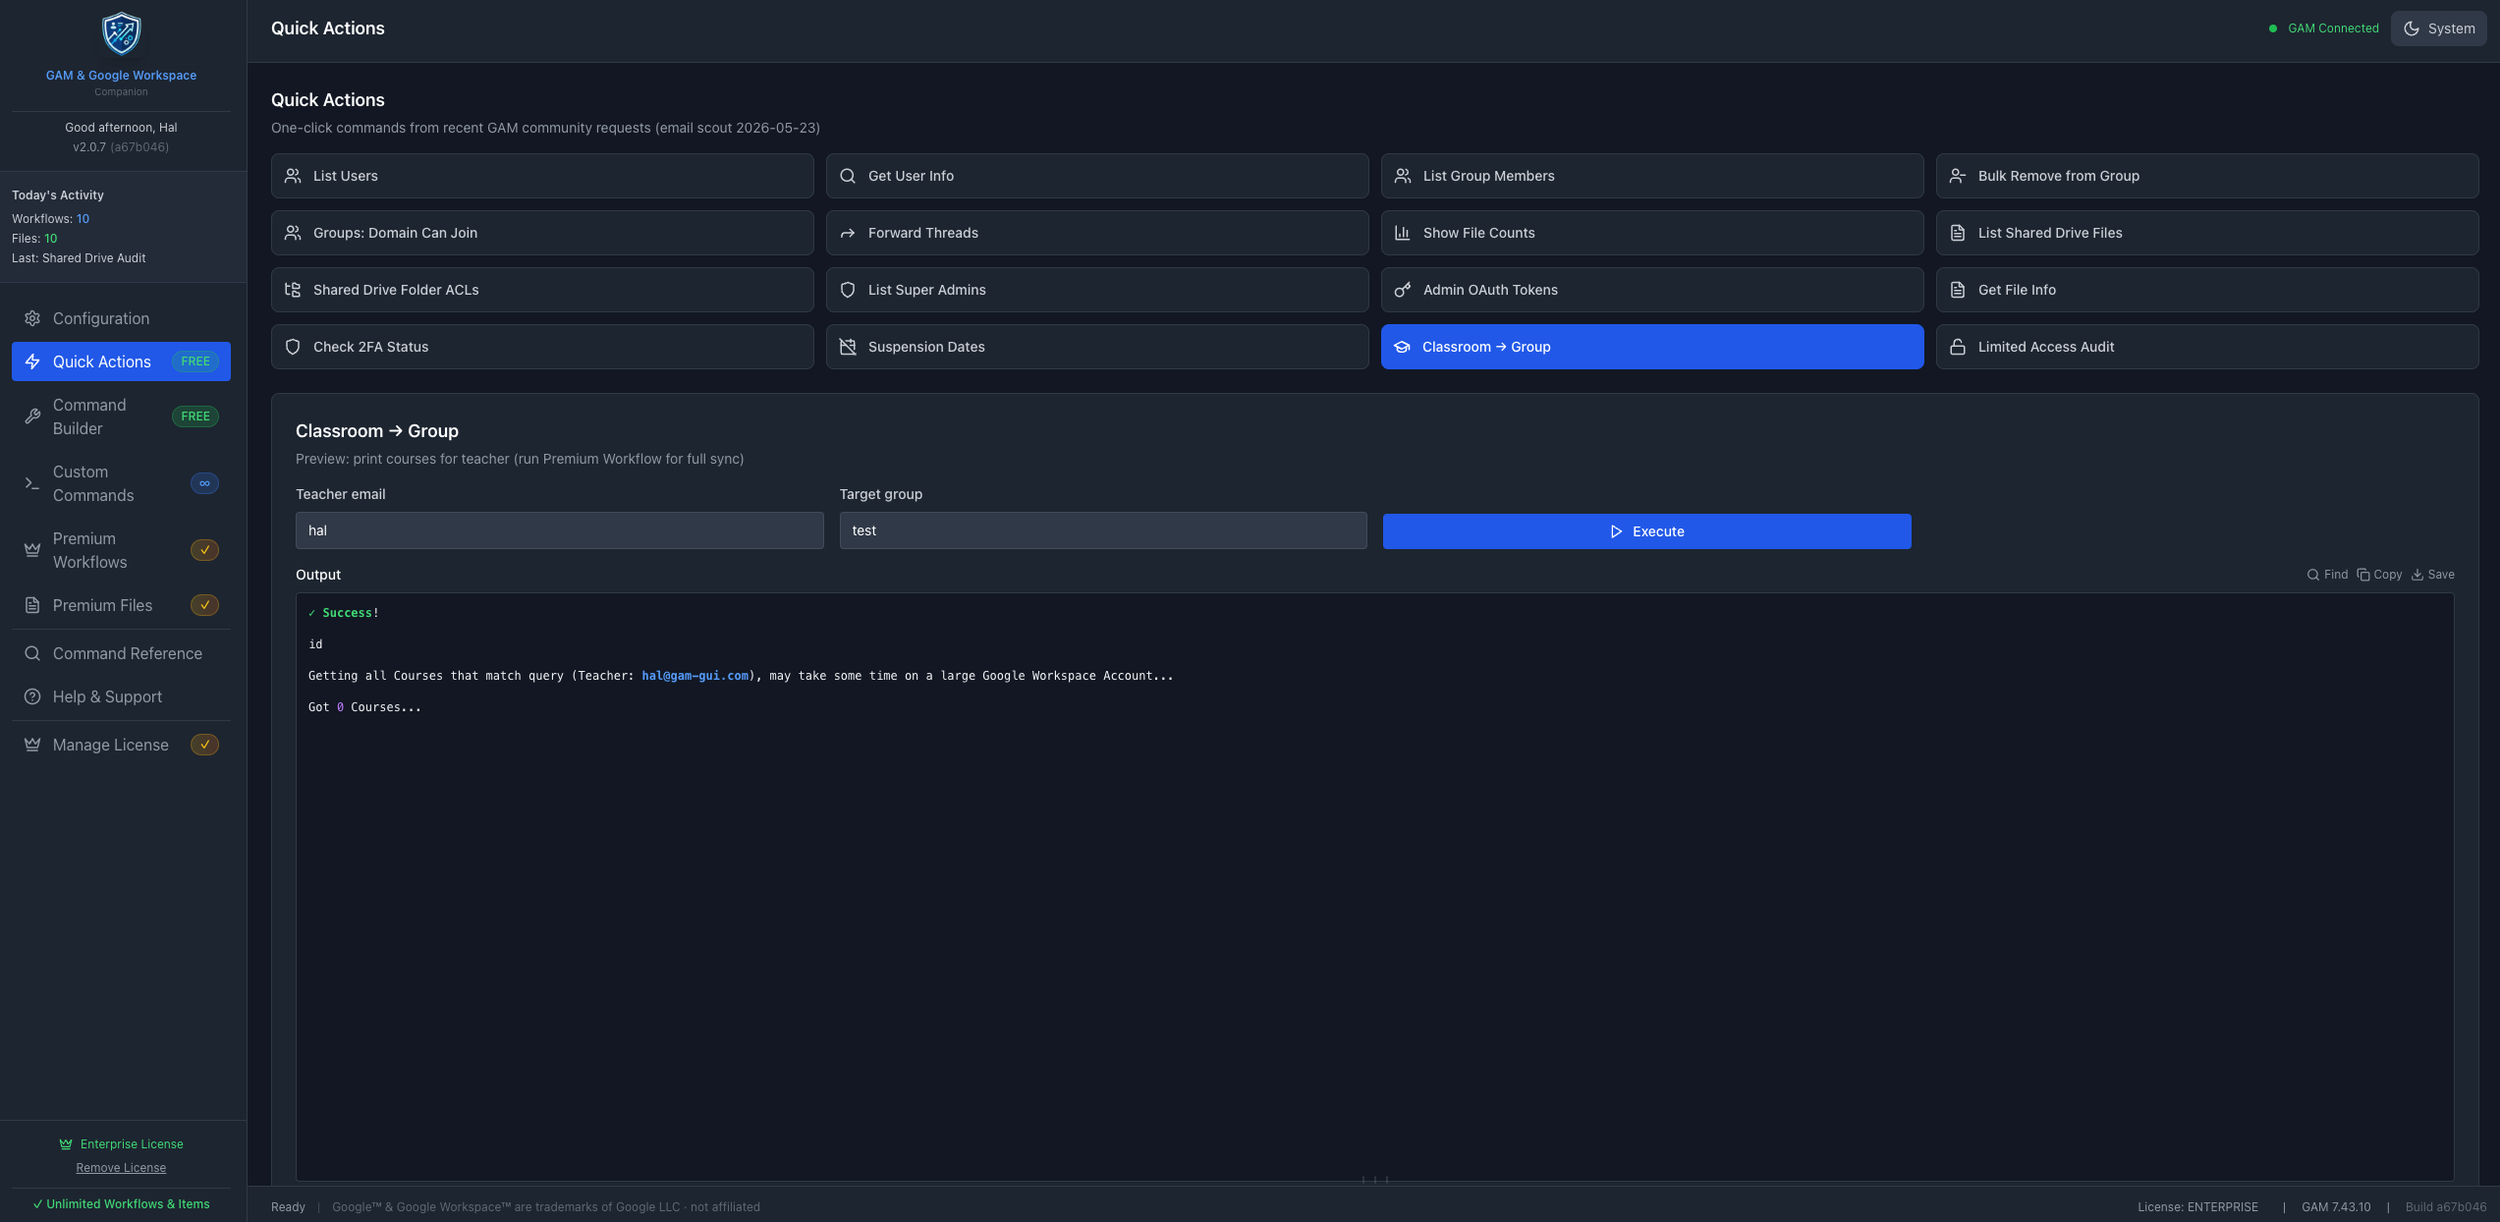The width and height of the screenshot is (2500, 1222).
Task: Open the Configuration page
Action: (x=121, y=318)
